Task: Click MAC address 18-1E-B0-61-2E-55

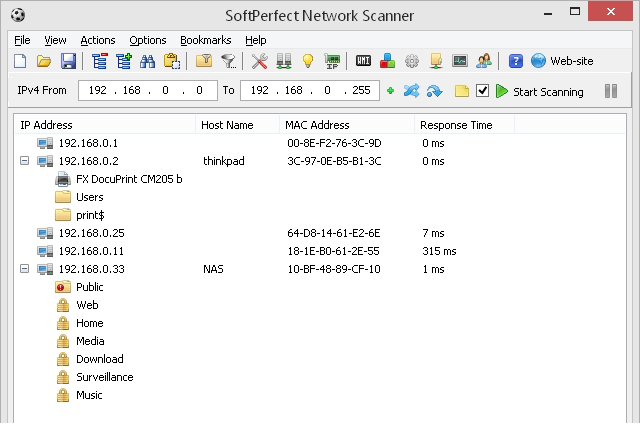Action: pyautogui.click(x=333, y=251)
